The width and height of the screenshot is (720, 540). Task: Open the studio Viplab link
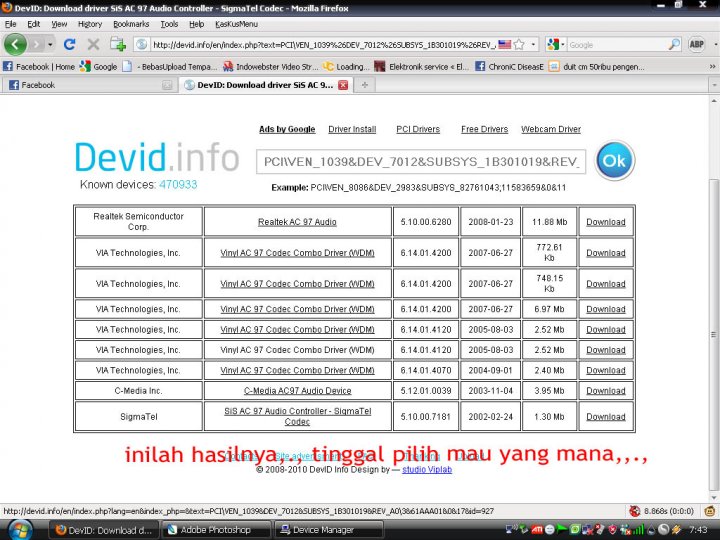pos(427,470)
